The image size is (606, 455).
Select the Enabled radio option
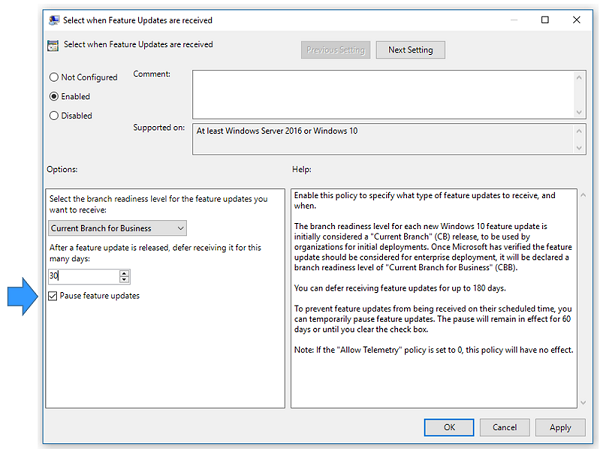[54, 97]
